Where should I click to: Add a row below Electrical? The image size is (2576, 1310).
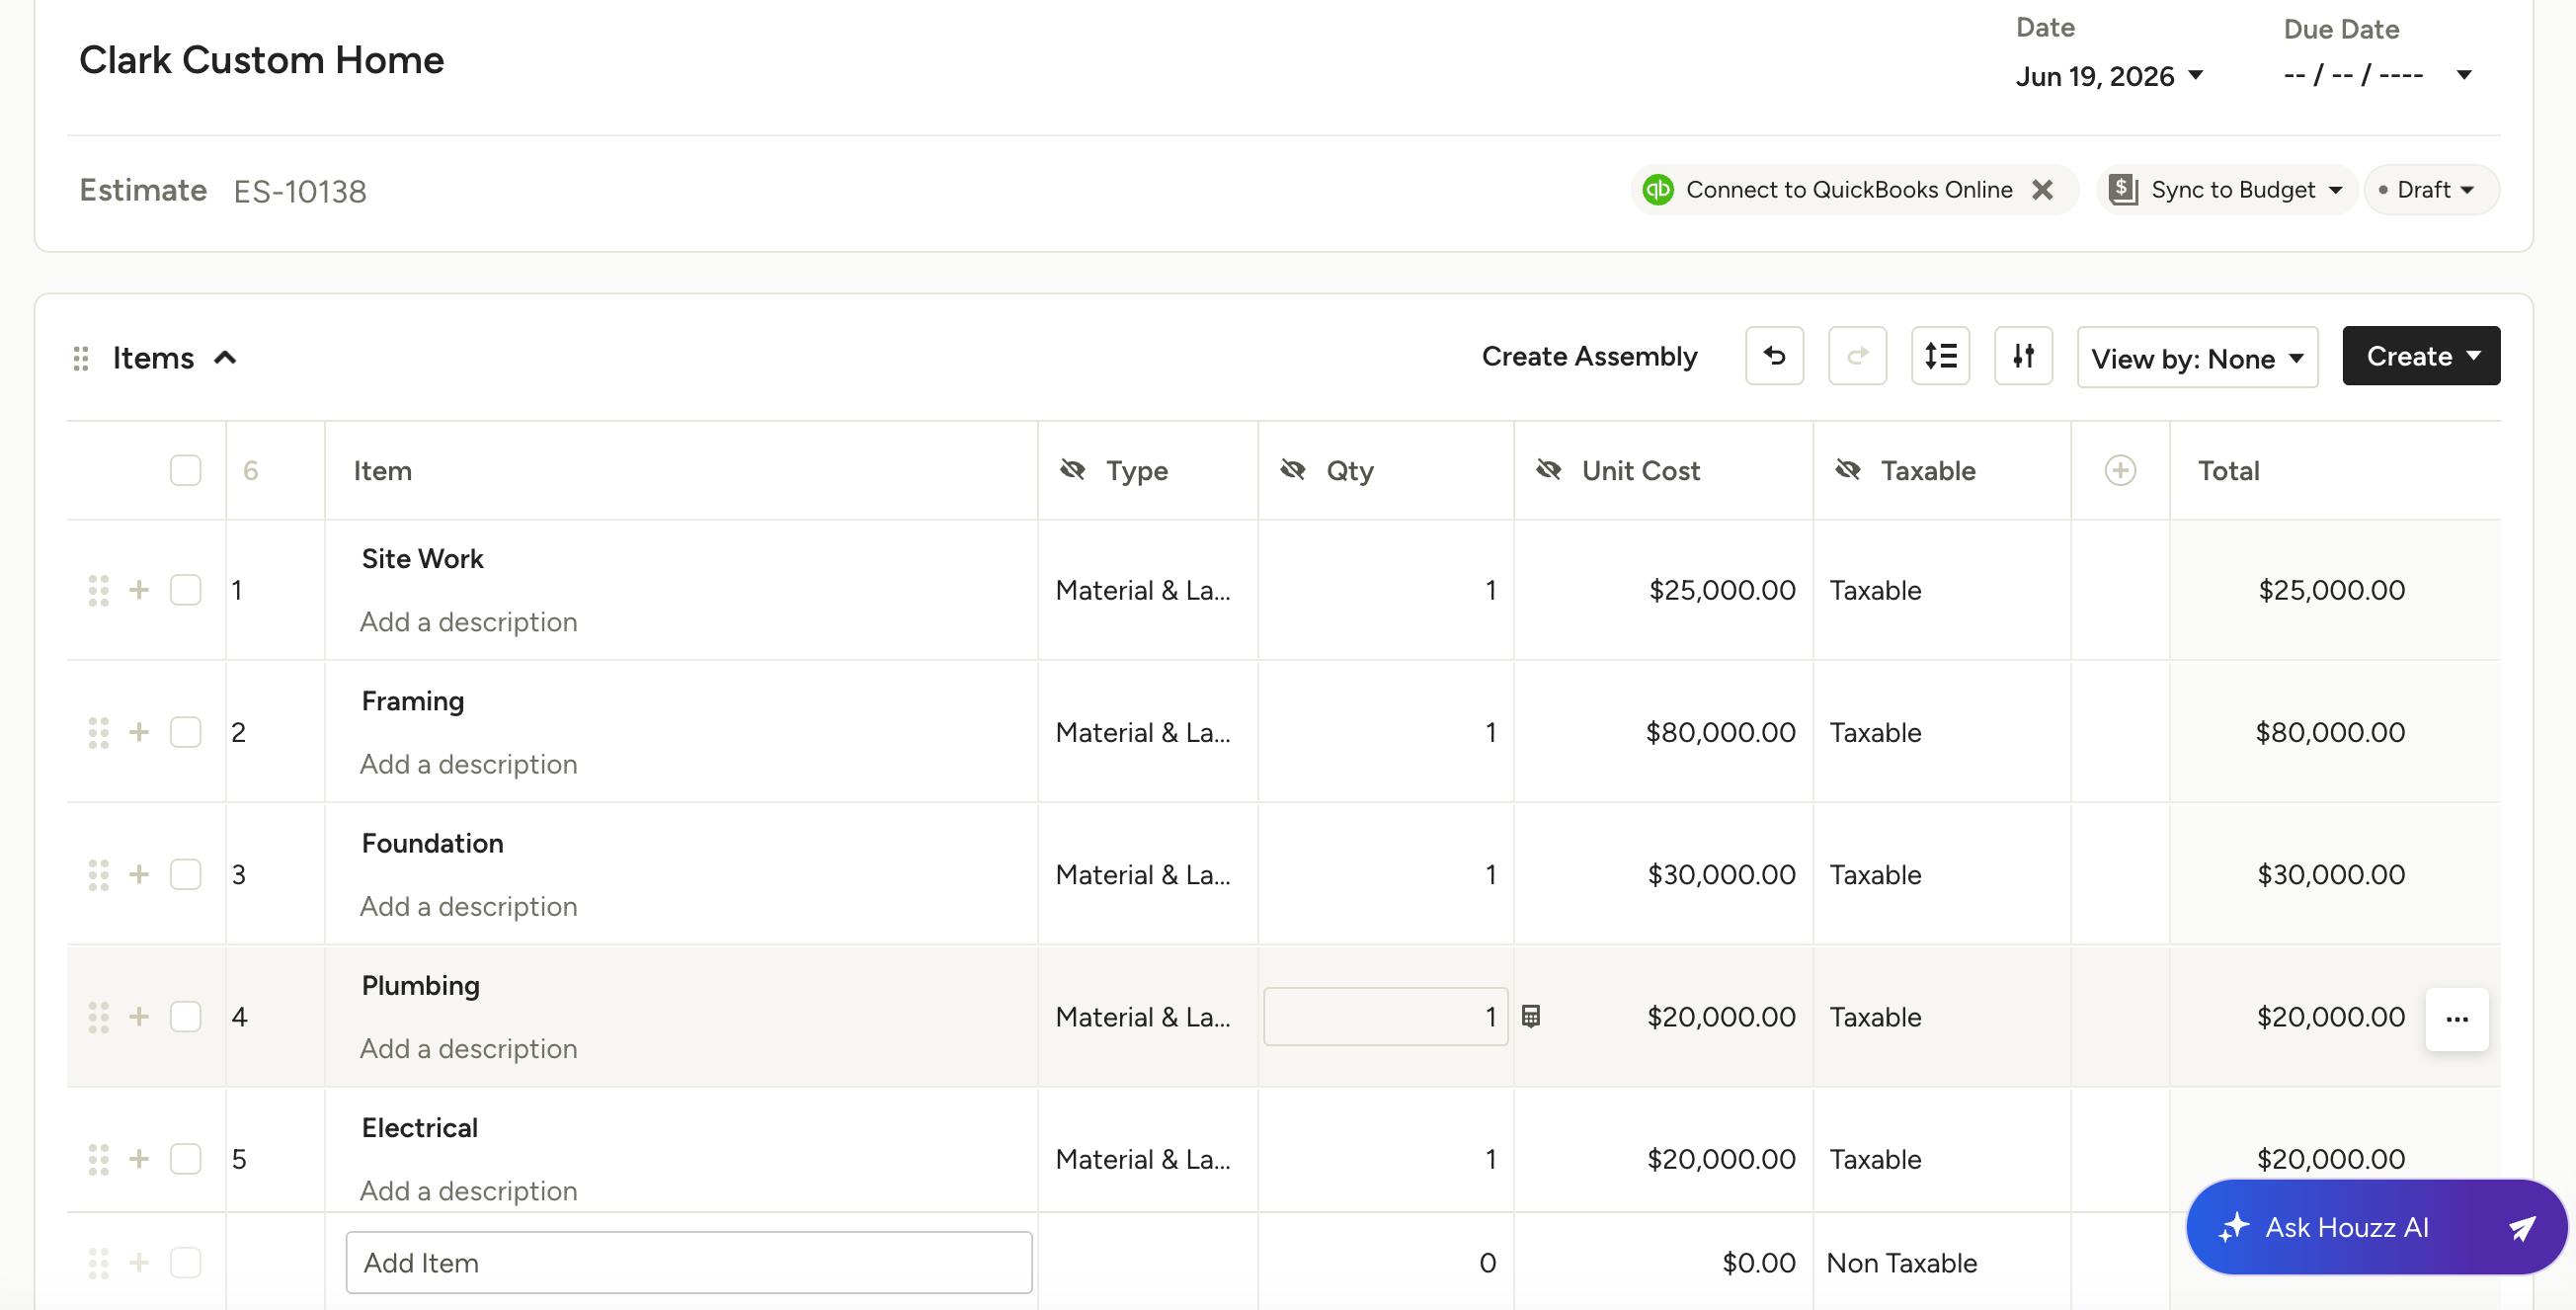coord(139,1158)
